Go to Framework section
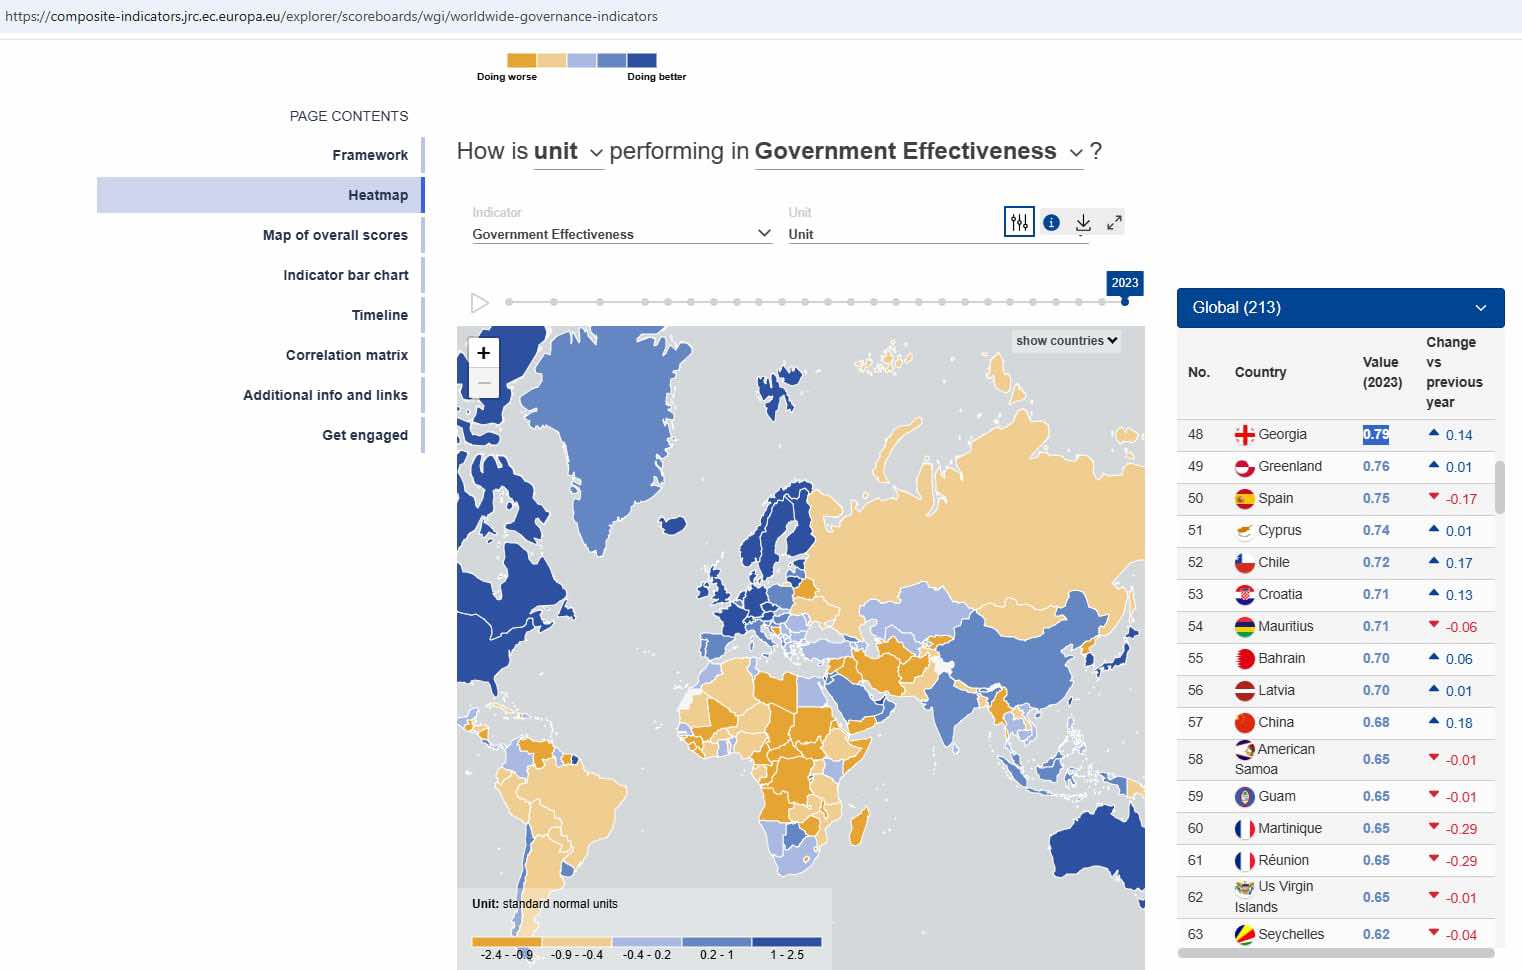Viewport: 1522px width, 970px height. pos(370,155)
